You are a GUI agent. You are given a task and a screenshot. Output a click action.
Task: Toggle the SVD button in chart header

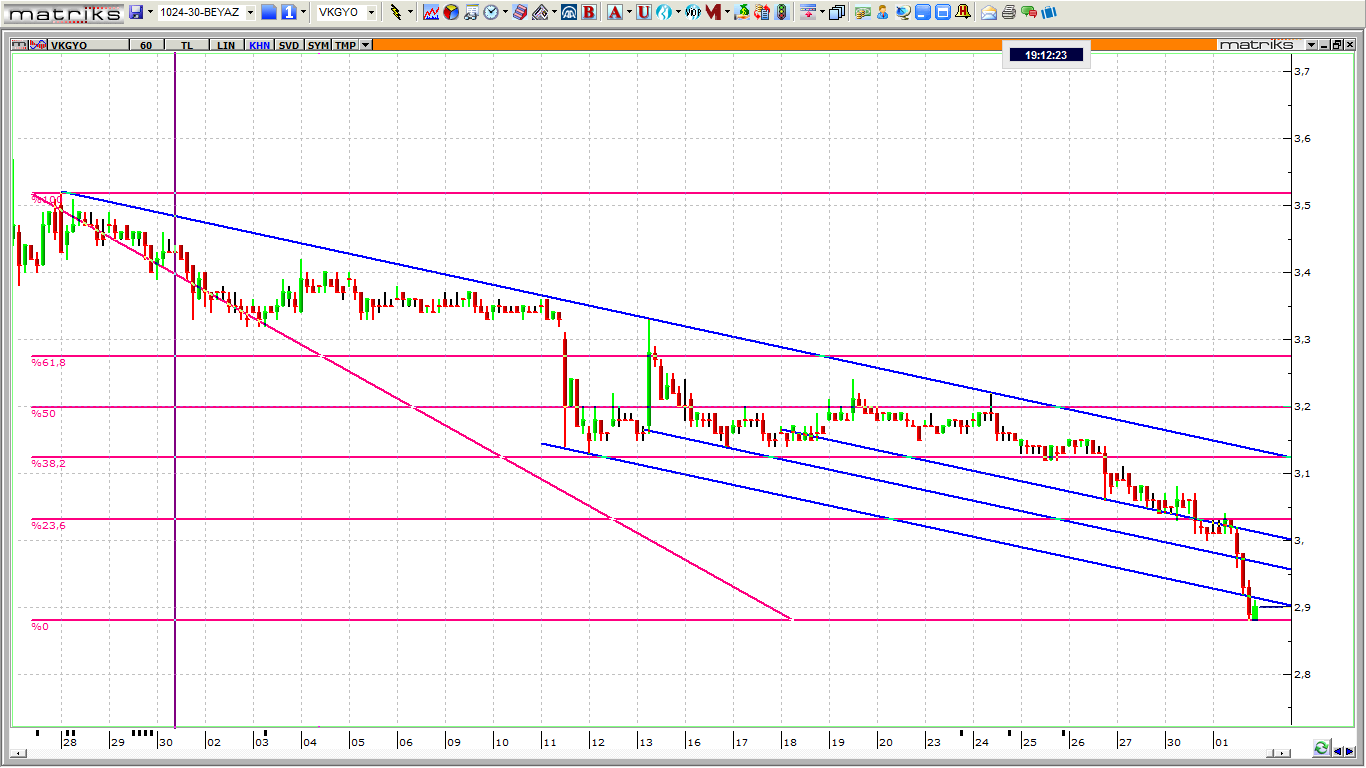pos(289,45)
